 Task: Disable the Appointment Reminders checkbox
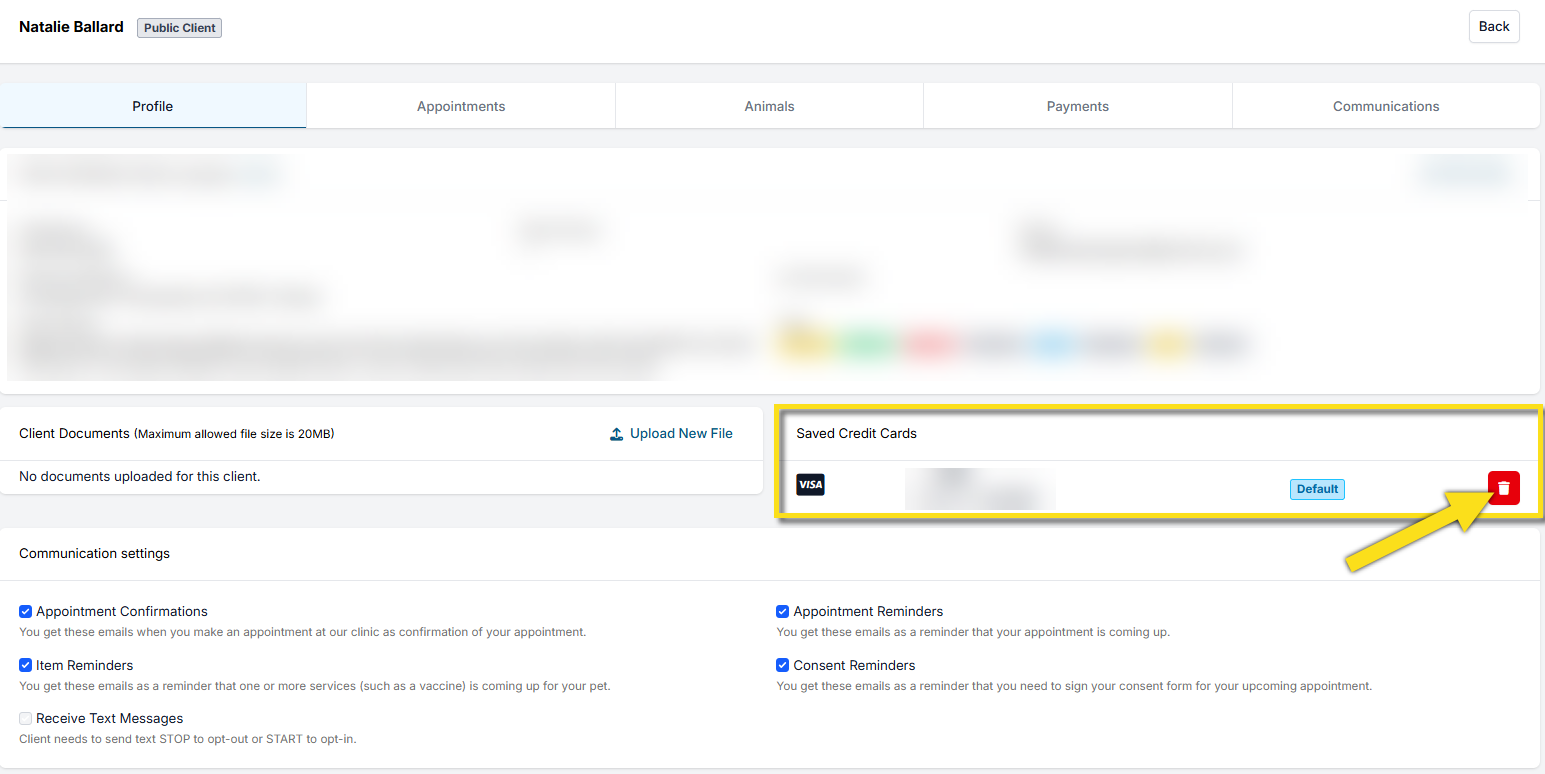[x=783, y=611]
